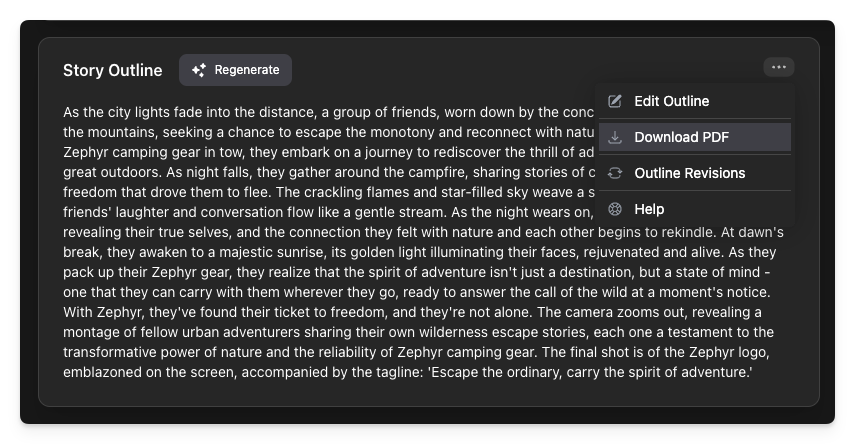This screenshot has height=444, width=855.
Task: Open the Help menu entry
Action: pyautogui.click(x=695, y=209)
